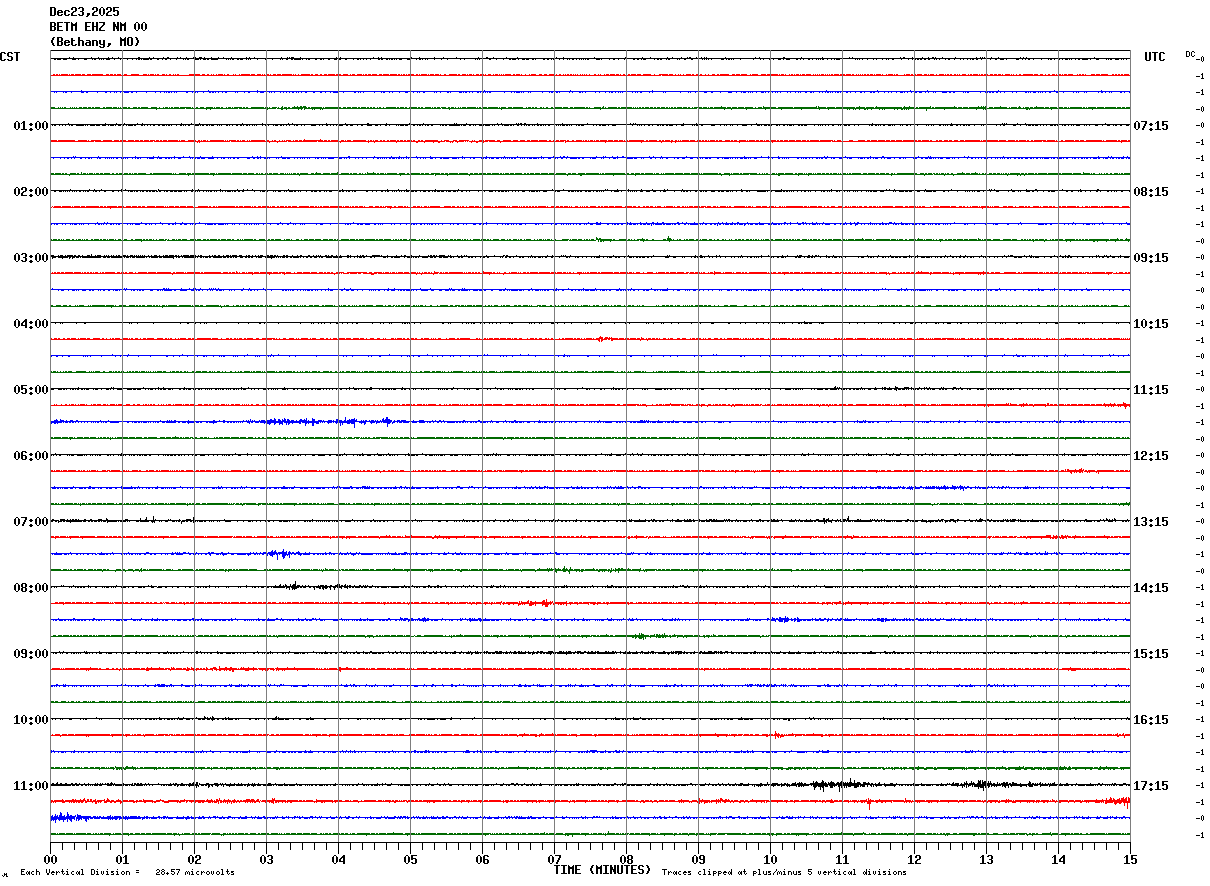Pick minute 03 on the time axis

coord(266,859)
